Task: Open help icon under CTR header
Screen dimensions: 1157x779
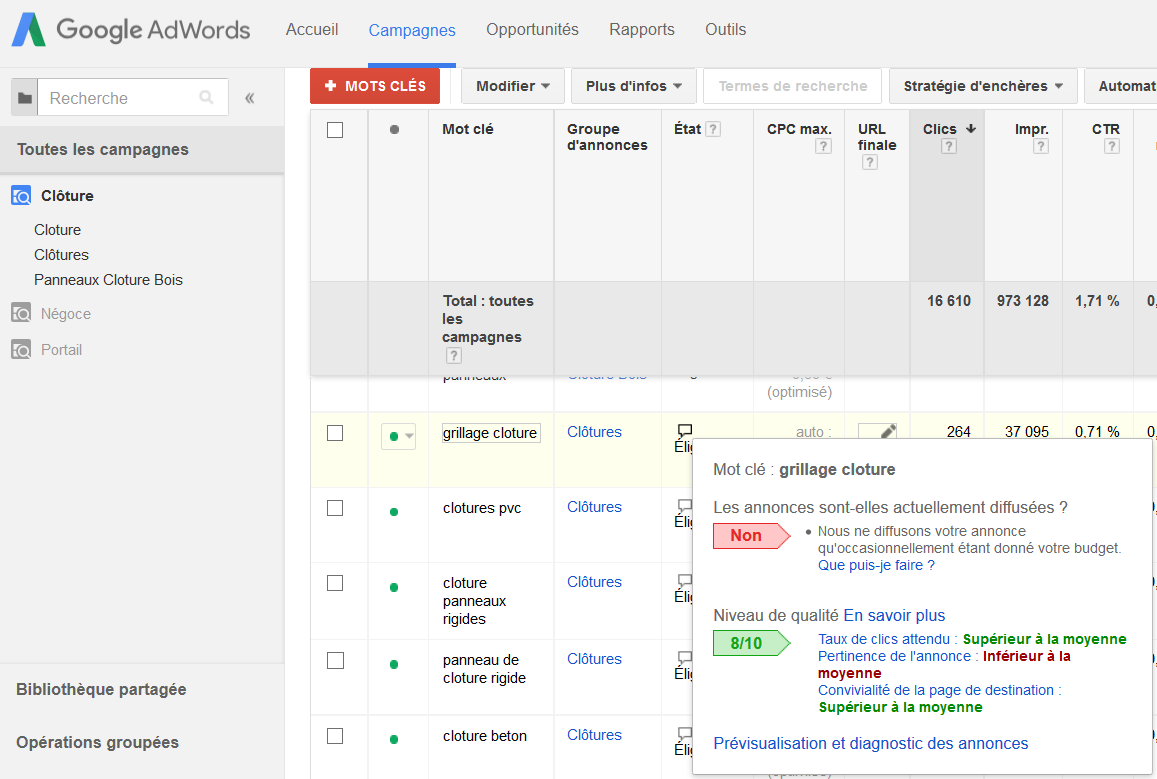Action: pos(1112,146)
